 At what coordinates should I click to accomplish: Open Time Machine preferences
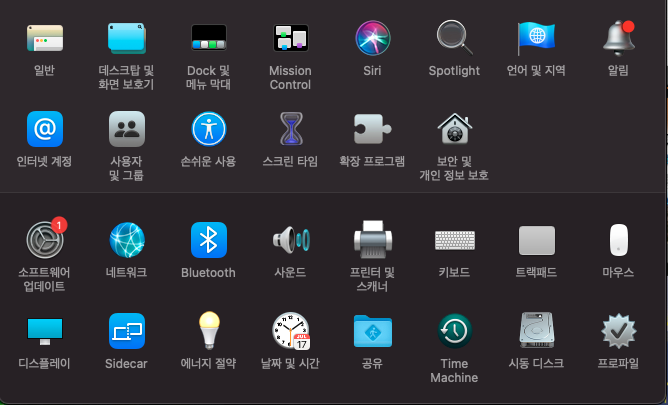pyautogui.click(x=455, y=331)
